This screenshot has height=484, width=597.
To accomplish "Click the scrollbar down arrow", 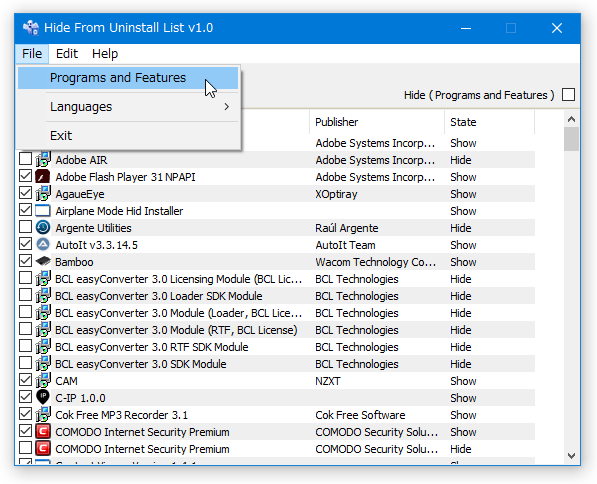I will click(x=571, y=456).
